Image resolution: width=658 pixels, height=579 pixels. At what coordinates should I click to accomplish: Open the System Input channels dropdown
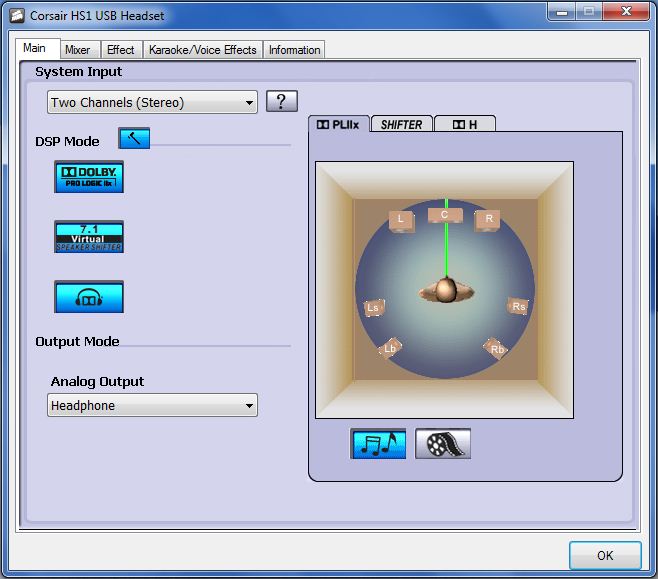pyautogui.click(x=152, y=102)
